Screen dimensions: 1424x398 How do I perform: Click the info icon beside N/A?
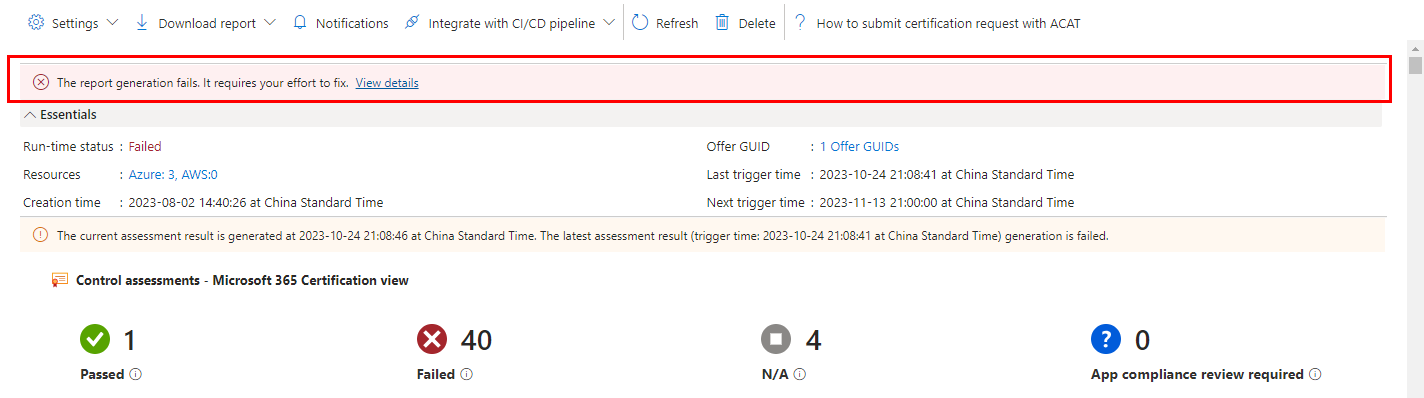pos(800,375)
